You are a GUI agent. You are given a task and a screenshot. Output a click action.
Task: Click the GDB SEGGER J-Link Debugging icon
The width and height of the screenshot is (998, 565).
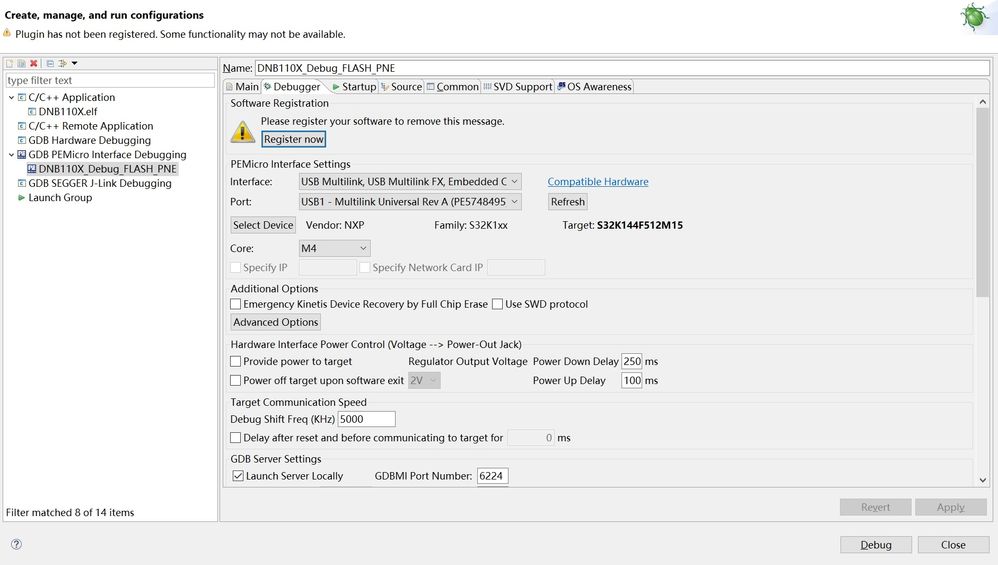pyautogui.click(x=22, y=183)
